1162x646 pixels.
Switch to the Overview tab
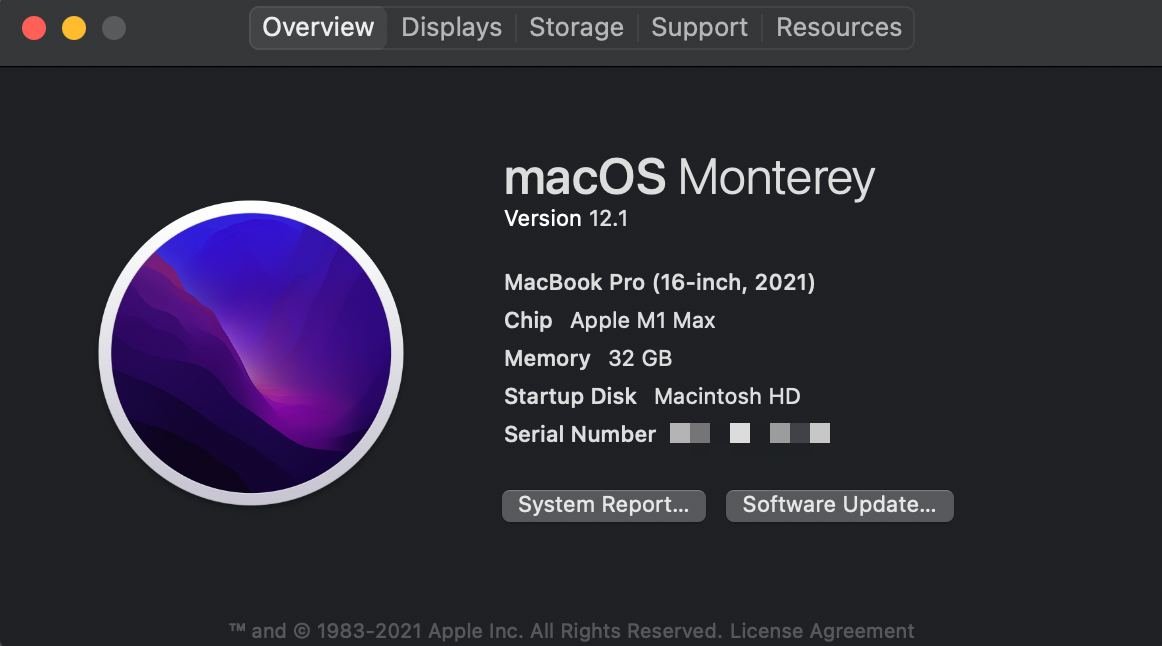pos(318,27)
